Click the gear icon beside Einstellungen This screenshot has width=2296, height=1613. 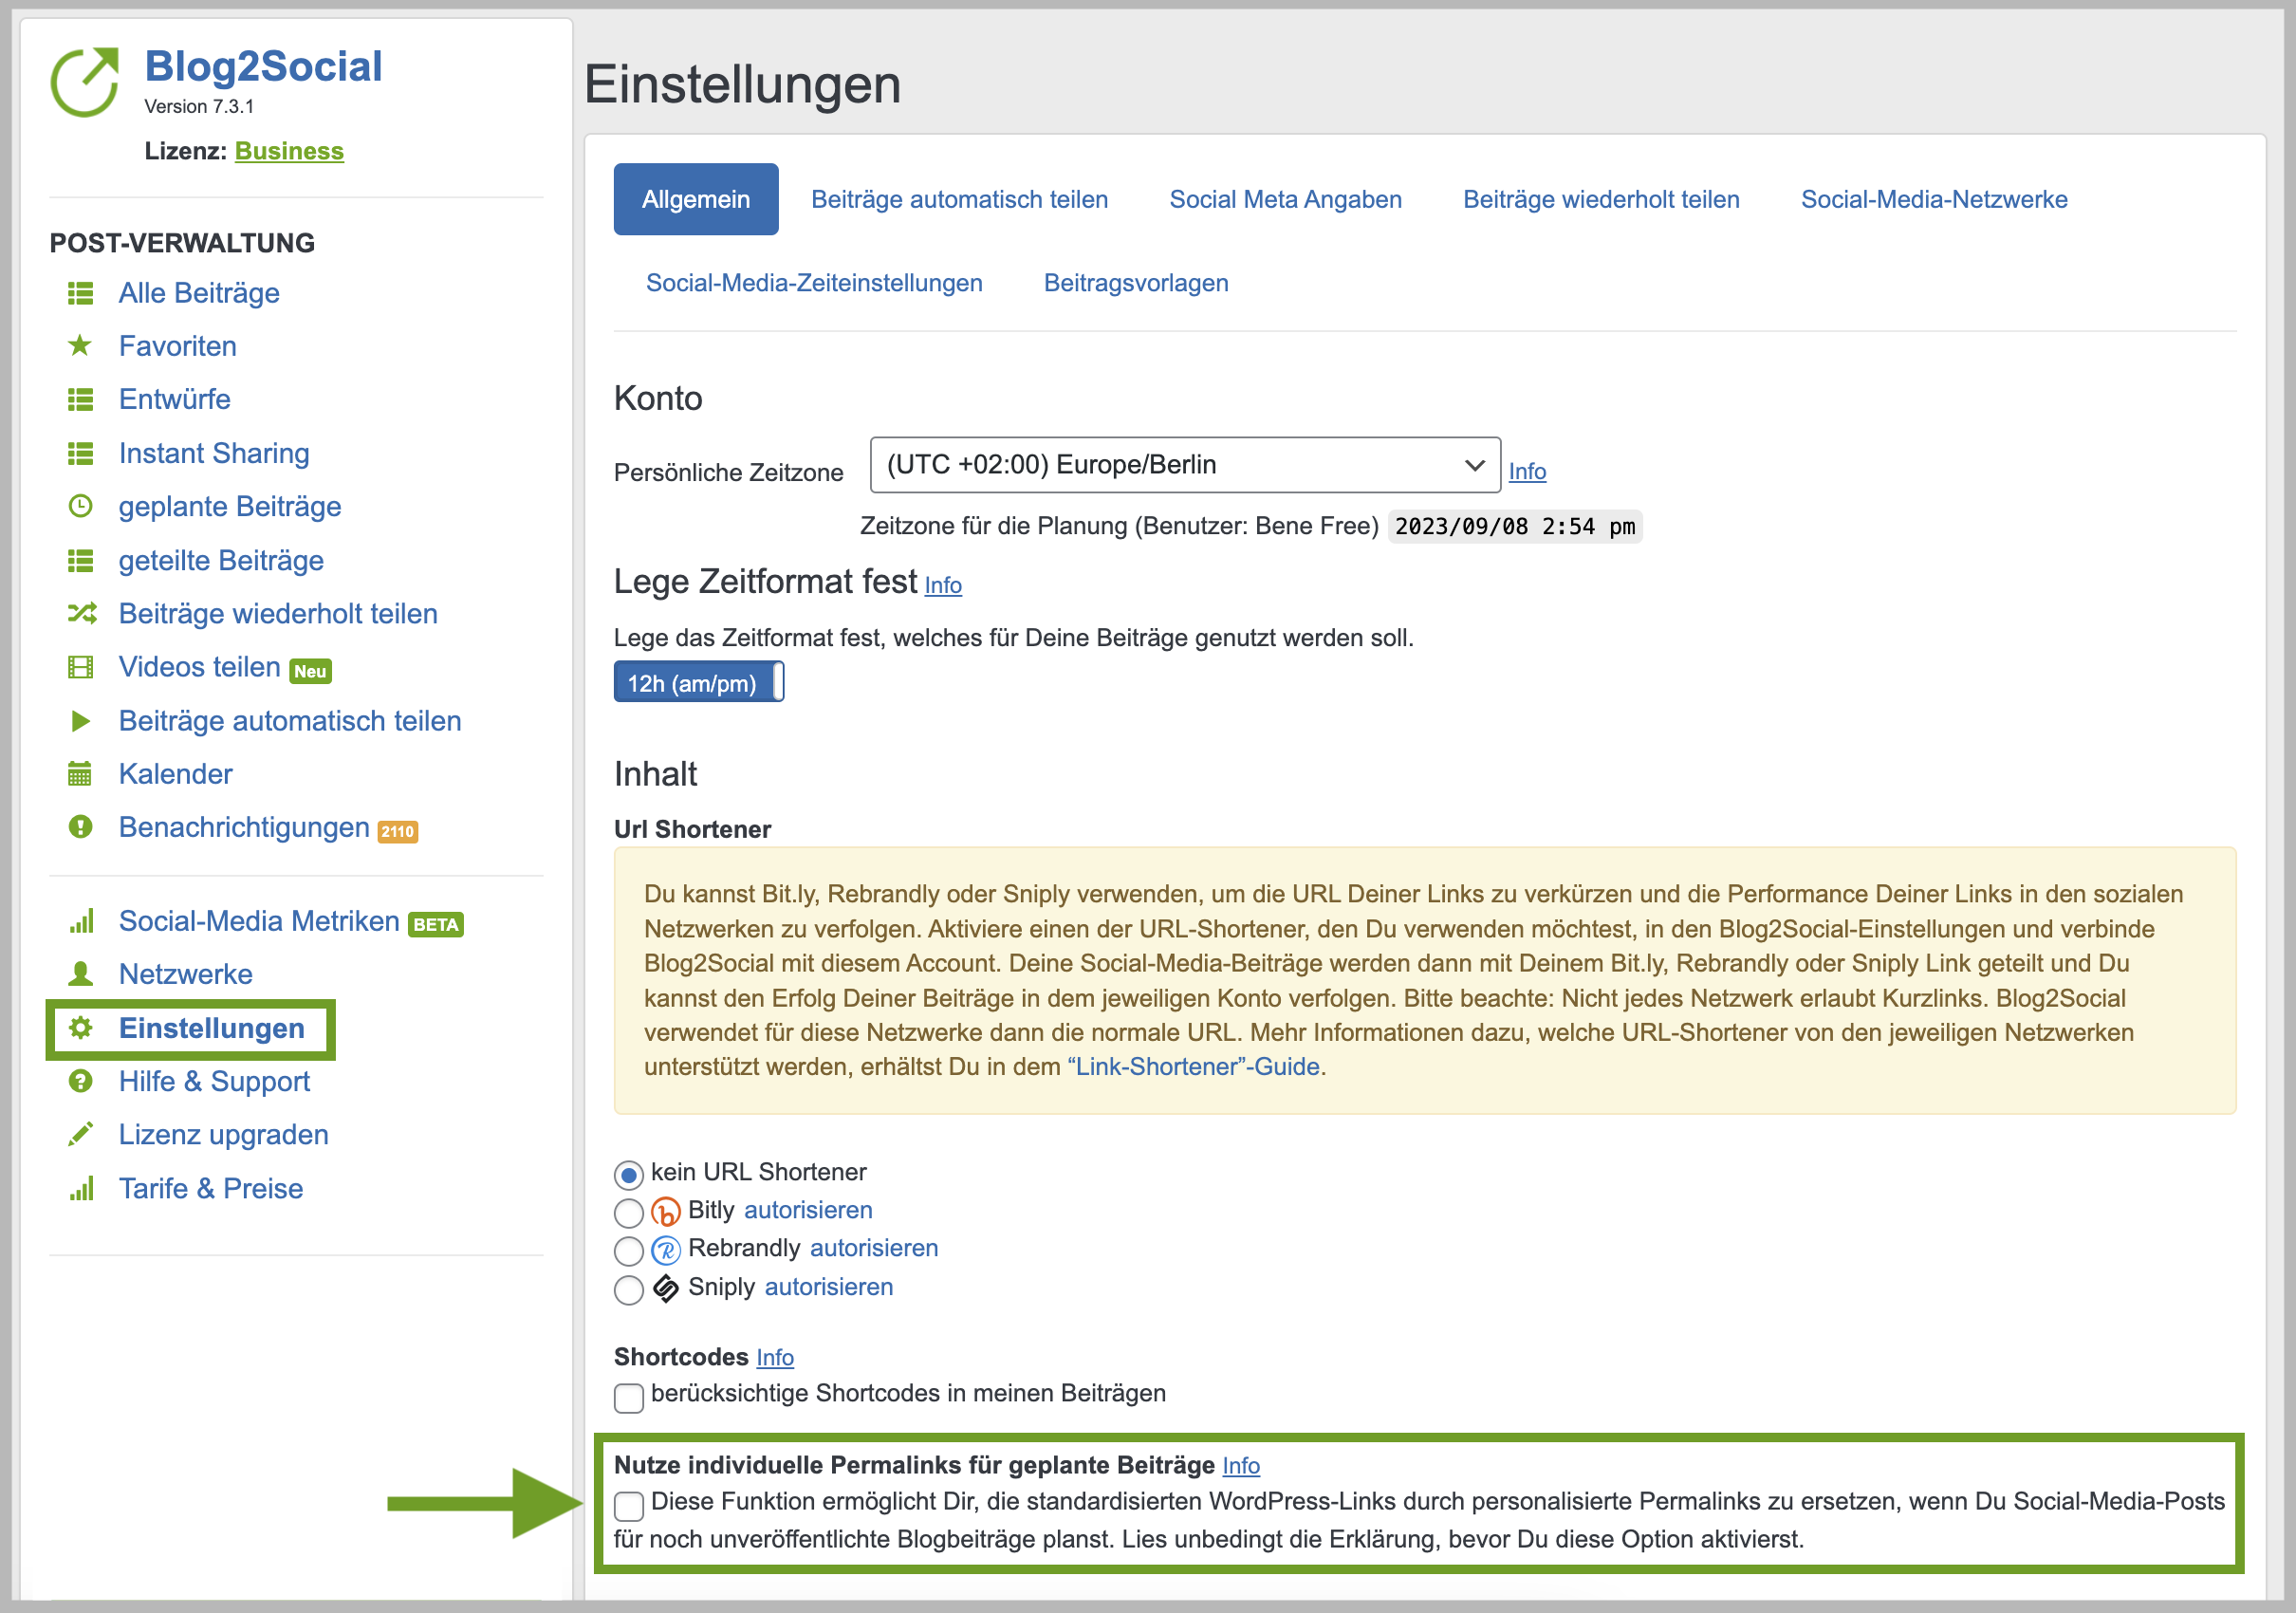[80, 1028]
